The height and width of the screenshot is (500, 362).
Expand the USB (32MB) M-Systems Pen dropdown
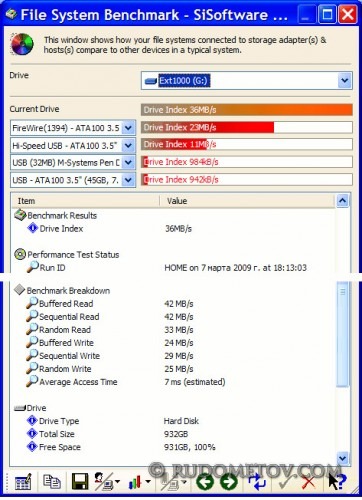click(129, 163)
